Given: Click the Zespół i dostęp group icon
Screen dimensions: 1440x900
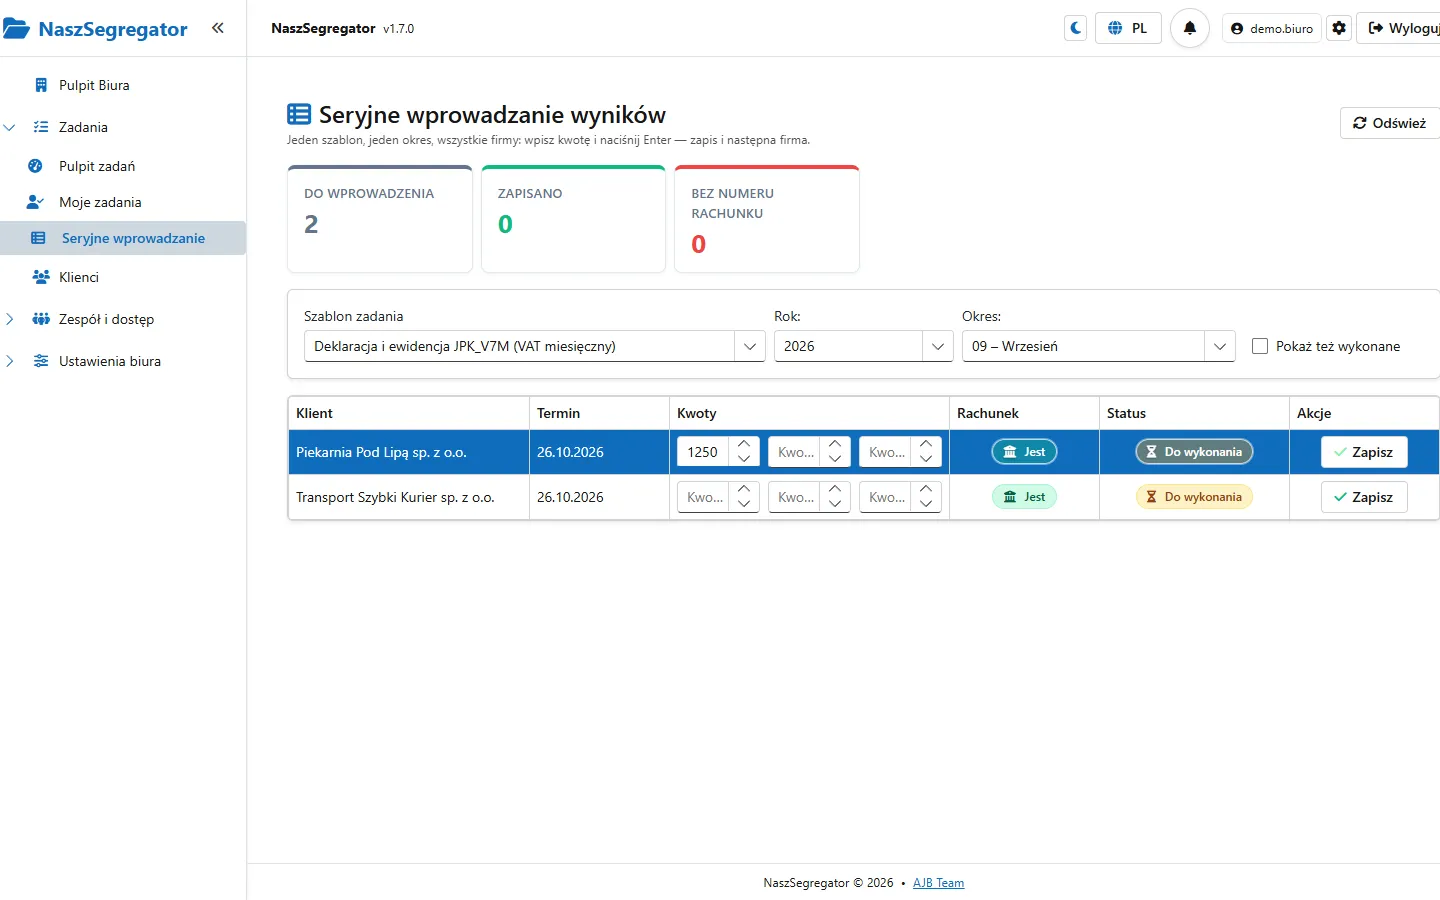Looking at the screenshot, I should (x=41, y=319).
